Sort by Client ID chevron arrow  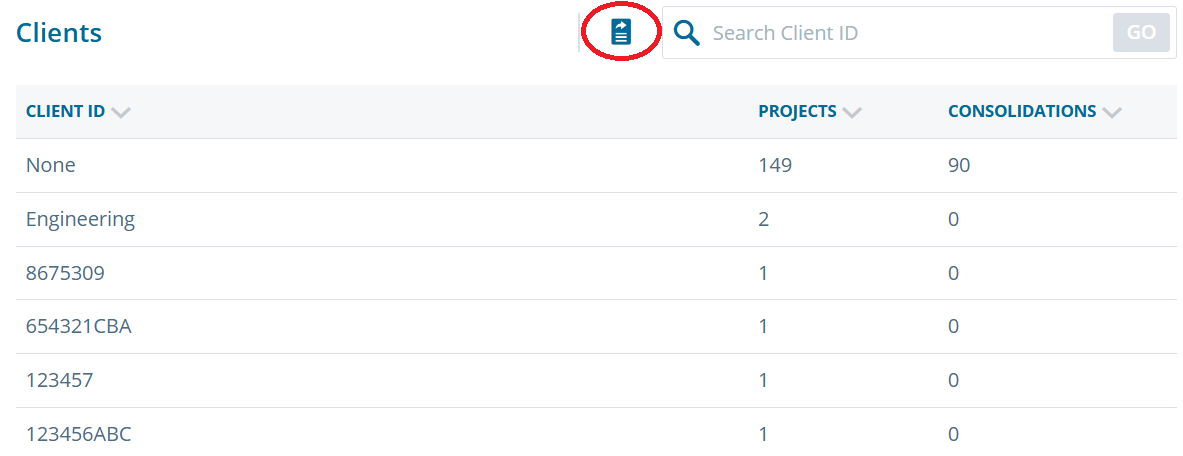coord(121,112)
